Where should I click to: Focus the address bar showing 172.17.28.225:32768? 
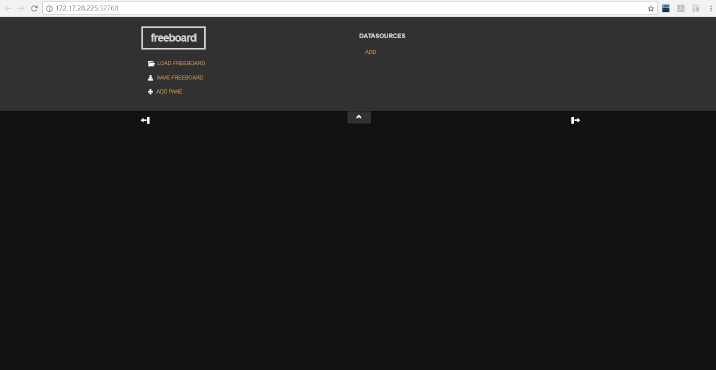tap(350, 8)
